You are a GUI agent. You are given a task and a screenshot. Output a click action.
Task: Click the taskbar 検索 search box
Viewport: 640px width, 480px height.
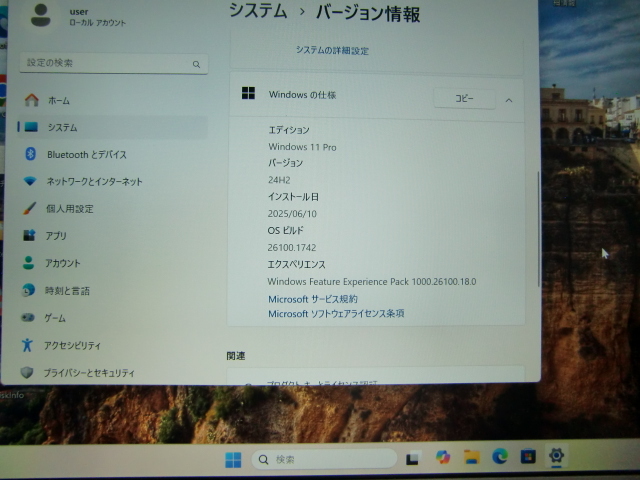[x=324, y=459]
